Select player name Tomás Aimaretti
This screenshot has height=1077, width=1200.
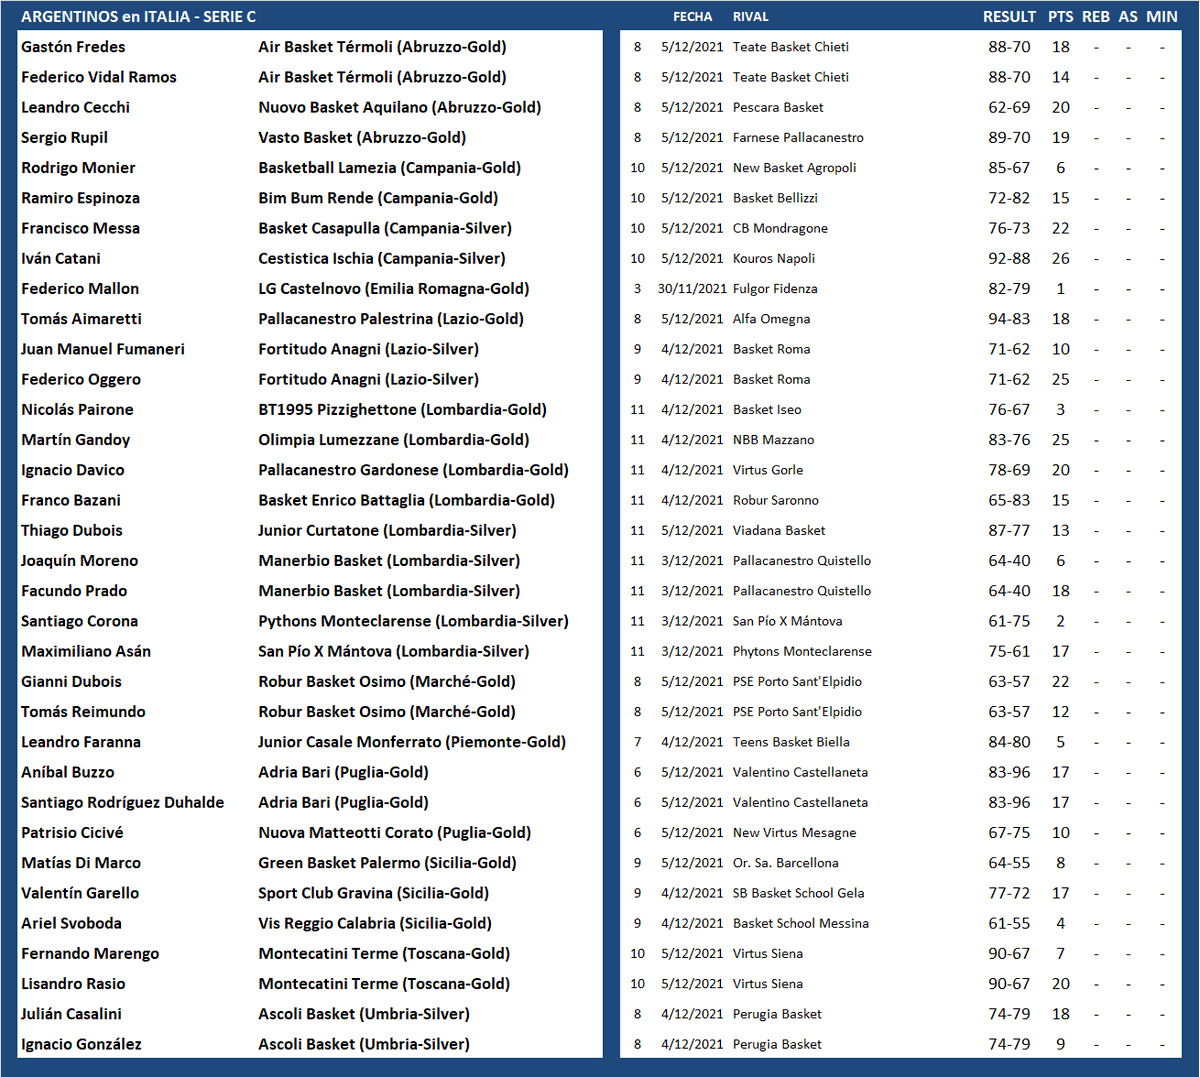(x=81, y=319)
